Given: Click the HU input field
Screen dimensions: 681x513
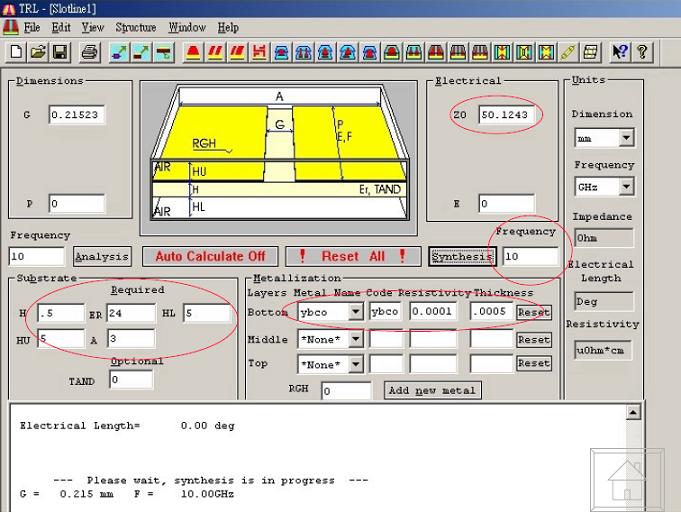Looking at the screenshot, I should click(61, 338).
